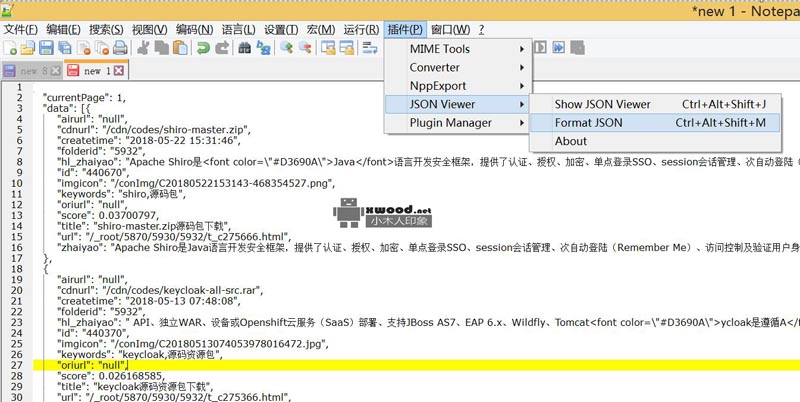Open the ? help menu
This screenshot has height=402, width=800.
(x=481, y=30)
